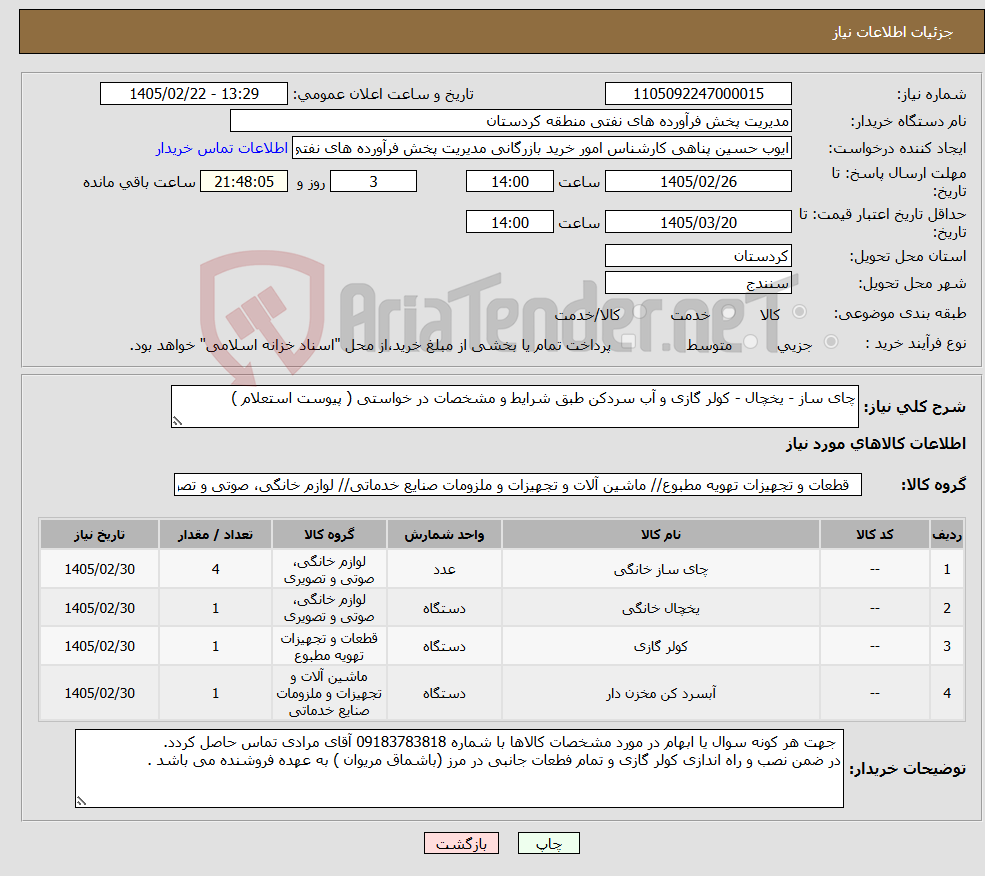The width and height of the screenshot is (985, 876).
Task: Click the resize handle of the description textarea
Action: [177, 421]
